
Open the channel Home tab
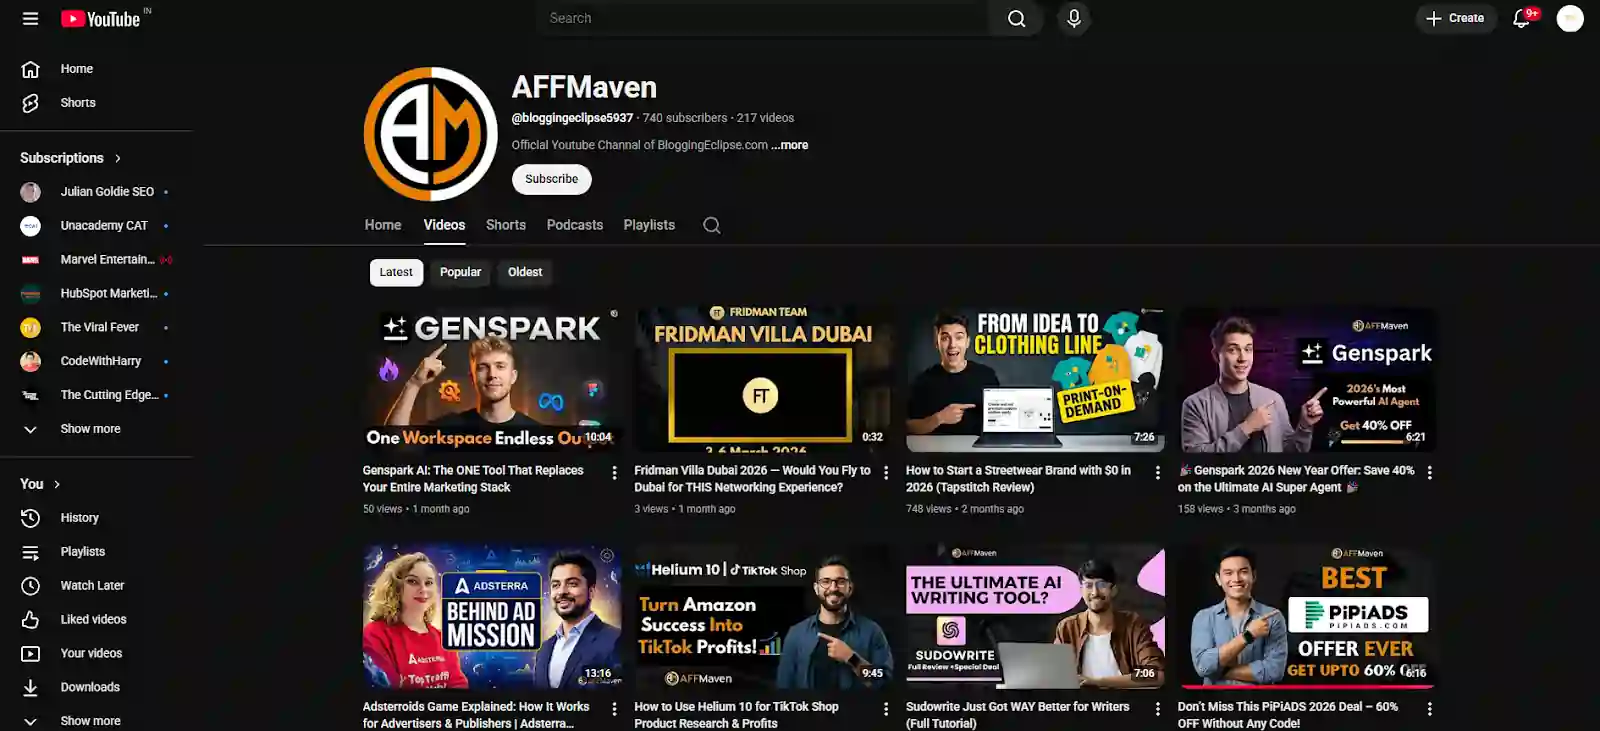pyautogui.click(x=383, y=225)
